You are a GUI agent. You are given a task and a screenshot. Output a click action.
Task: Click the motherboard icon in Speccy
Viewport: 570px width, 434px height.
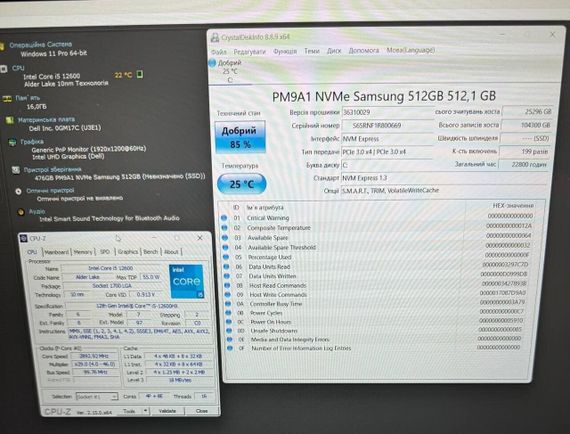[x=10, y=120]
